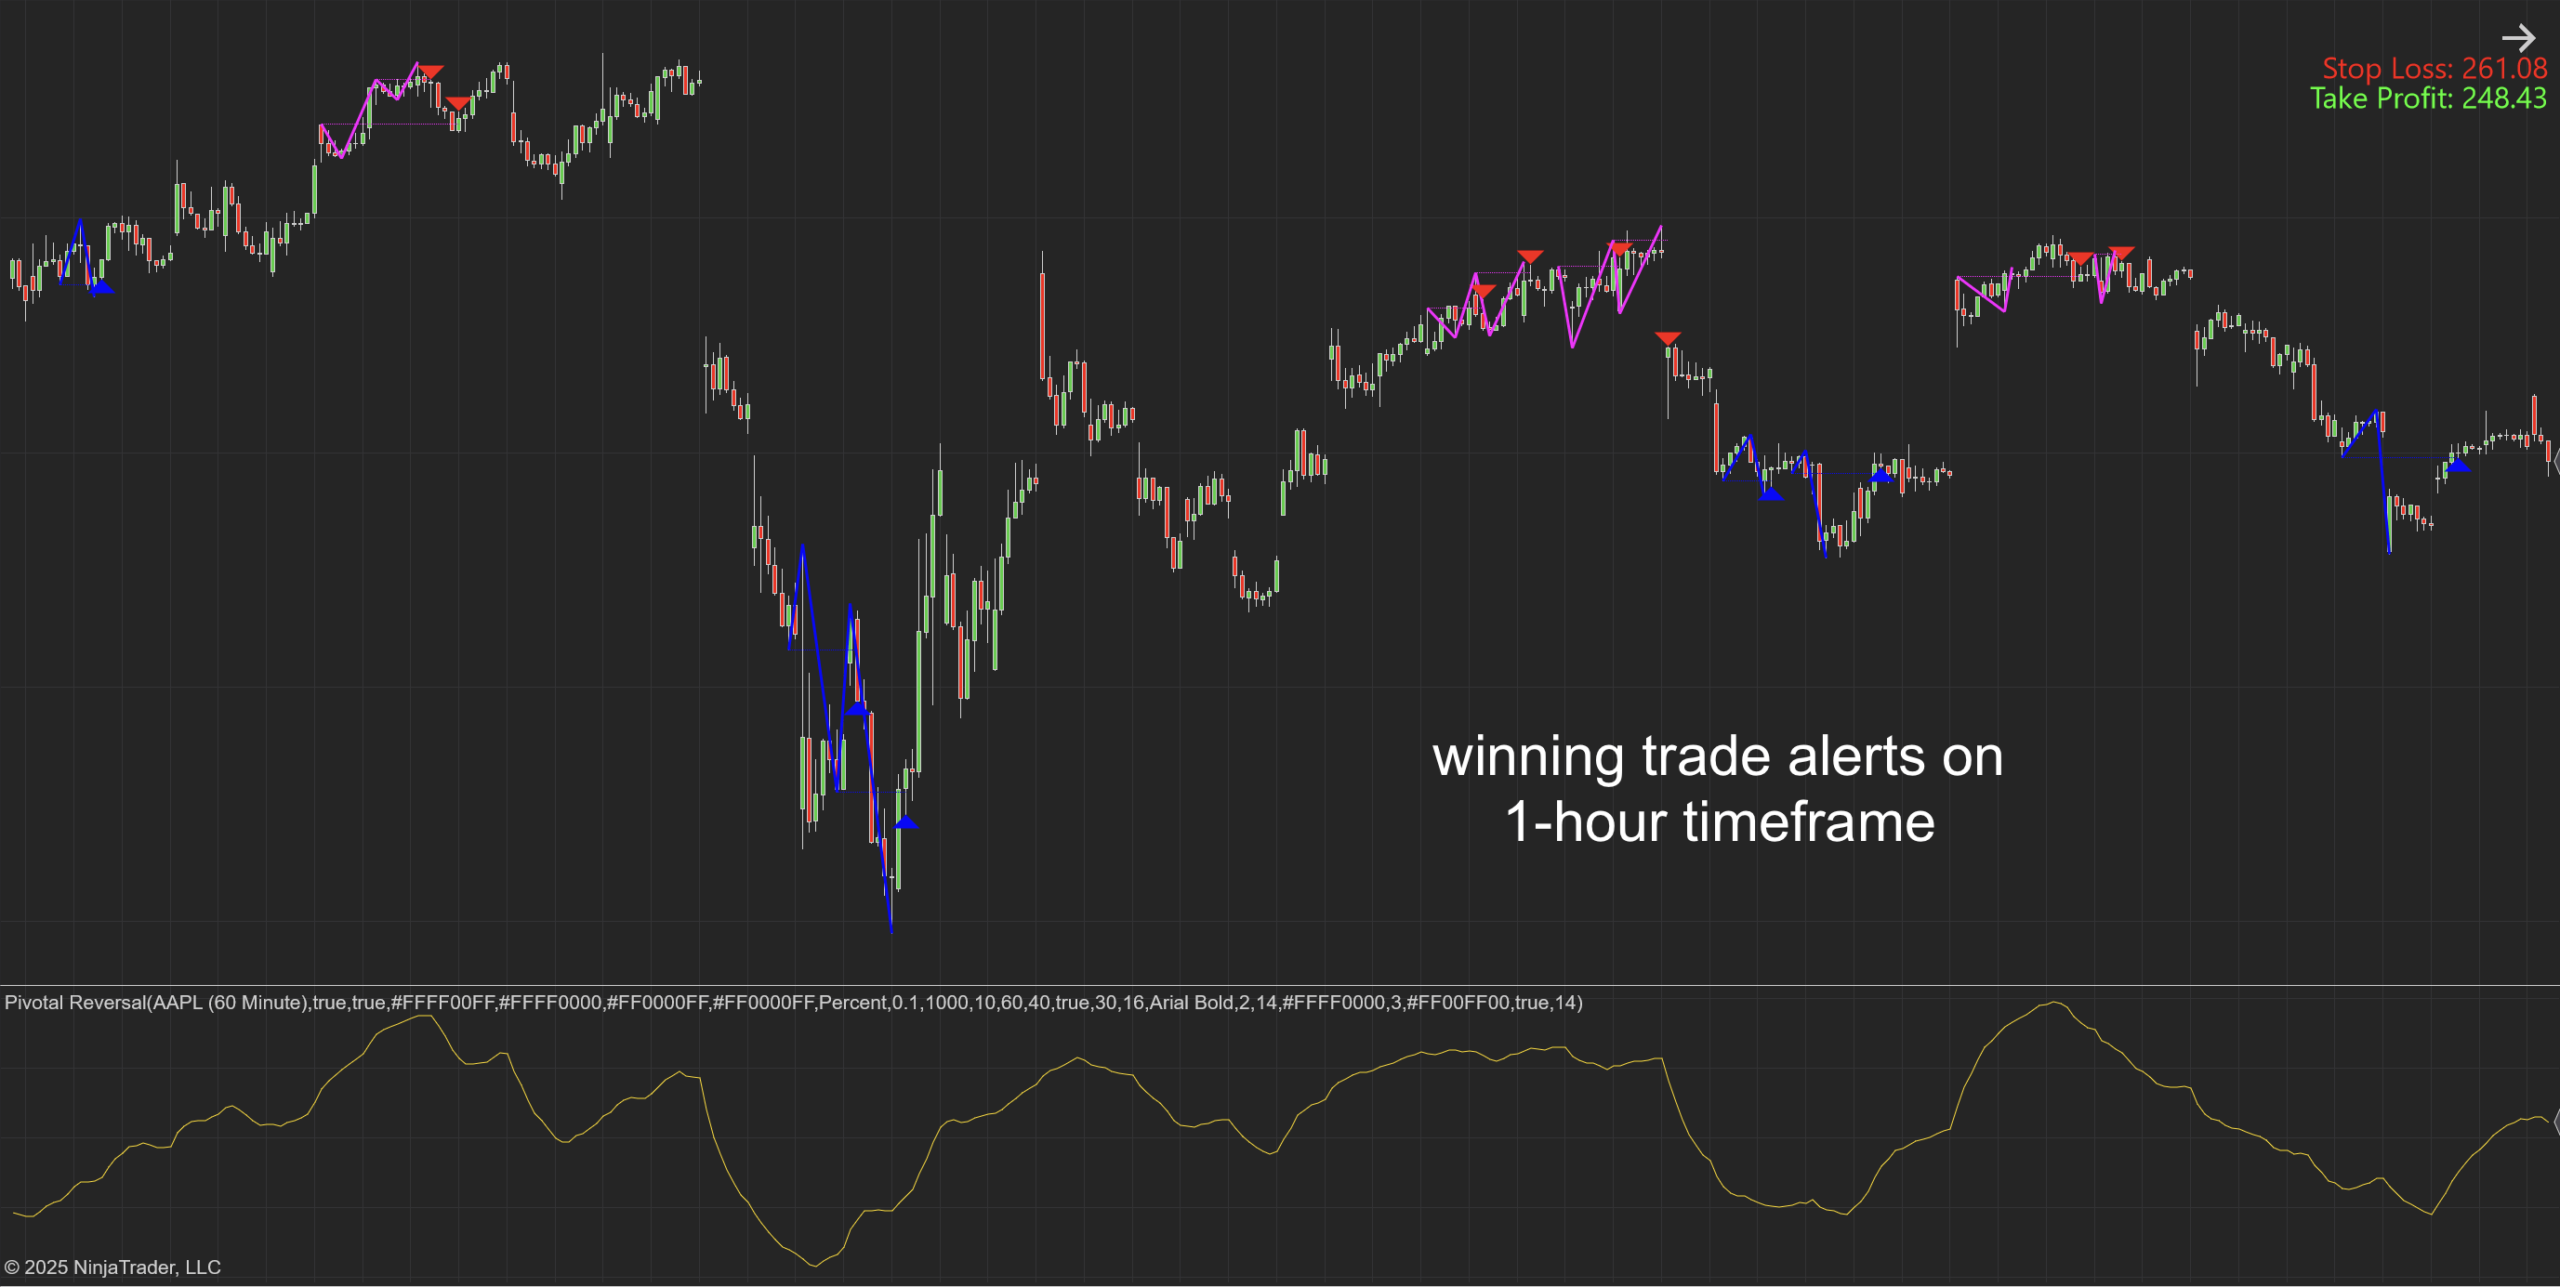The height and width of the screenshot is (1287, 2560).
Task: Click the divider between the price and indicator panels
Action: tap(1280, 985)
